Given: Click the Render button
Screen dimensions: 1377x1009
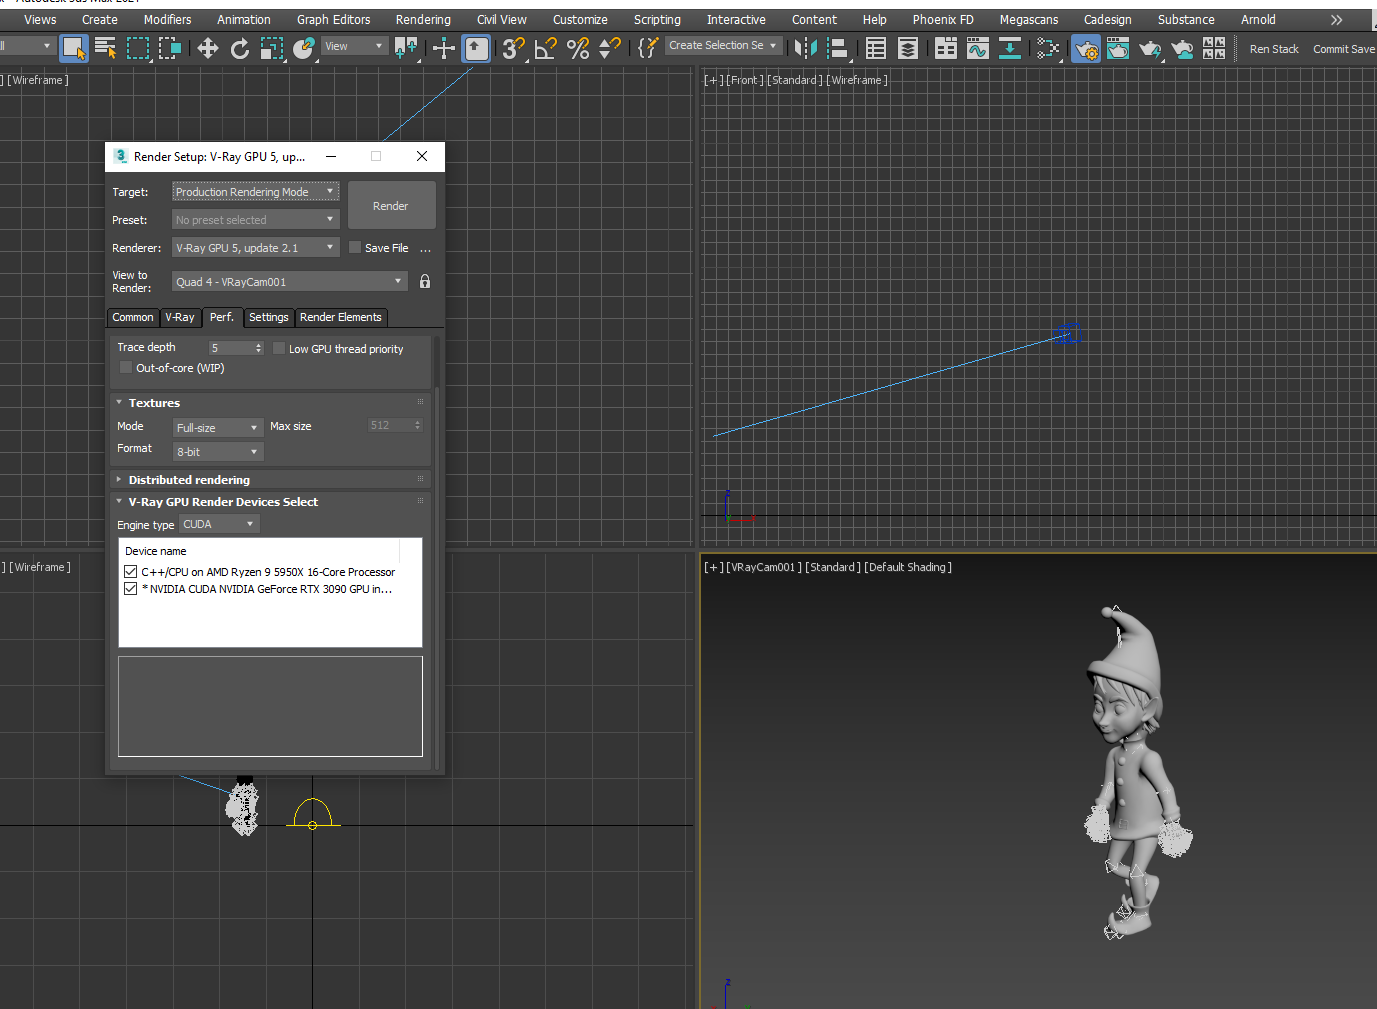Looking at the screenshot, I should (391, 206).
